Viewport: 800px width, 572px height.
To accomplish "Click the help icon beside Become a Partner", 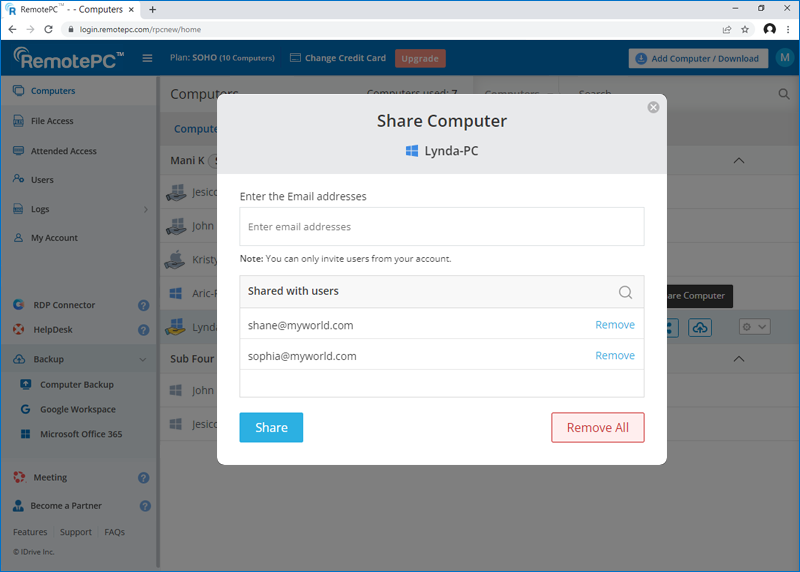I will pos(145,506).
